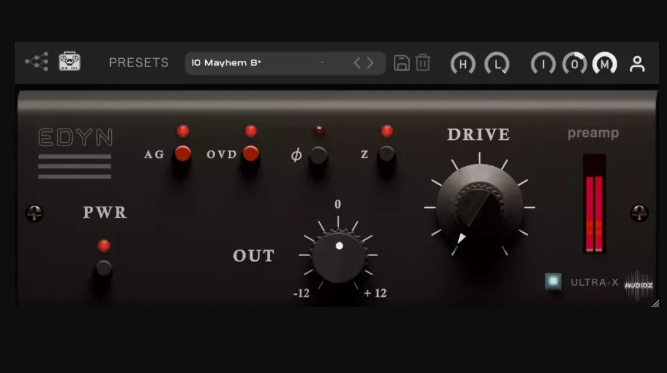The height and width of the screenshot is (373, 667).
Task: Open the routing network icon
Action: pyautogui.click(x=37, y=62)
